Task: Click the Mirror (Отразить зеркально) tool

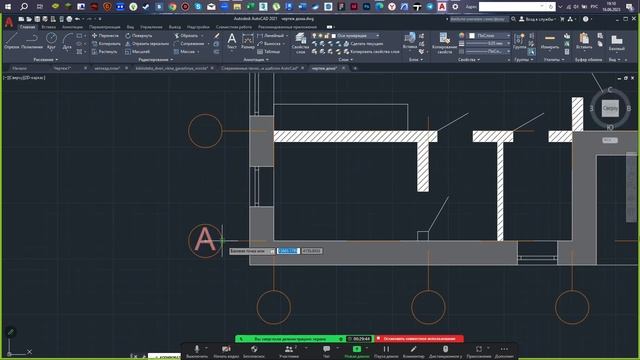Action: pos(147,44)
